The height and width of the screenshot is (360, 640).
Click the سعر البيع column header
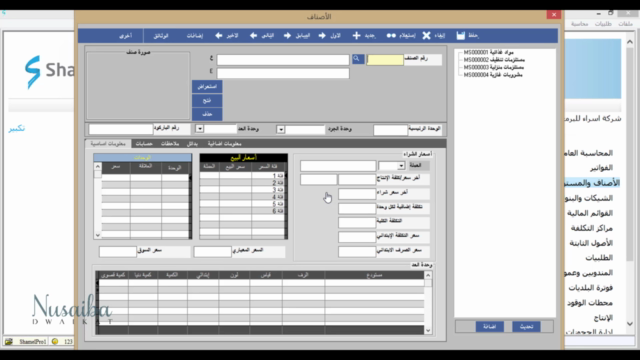click(235, 167)
